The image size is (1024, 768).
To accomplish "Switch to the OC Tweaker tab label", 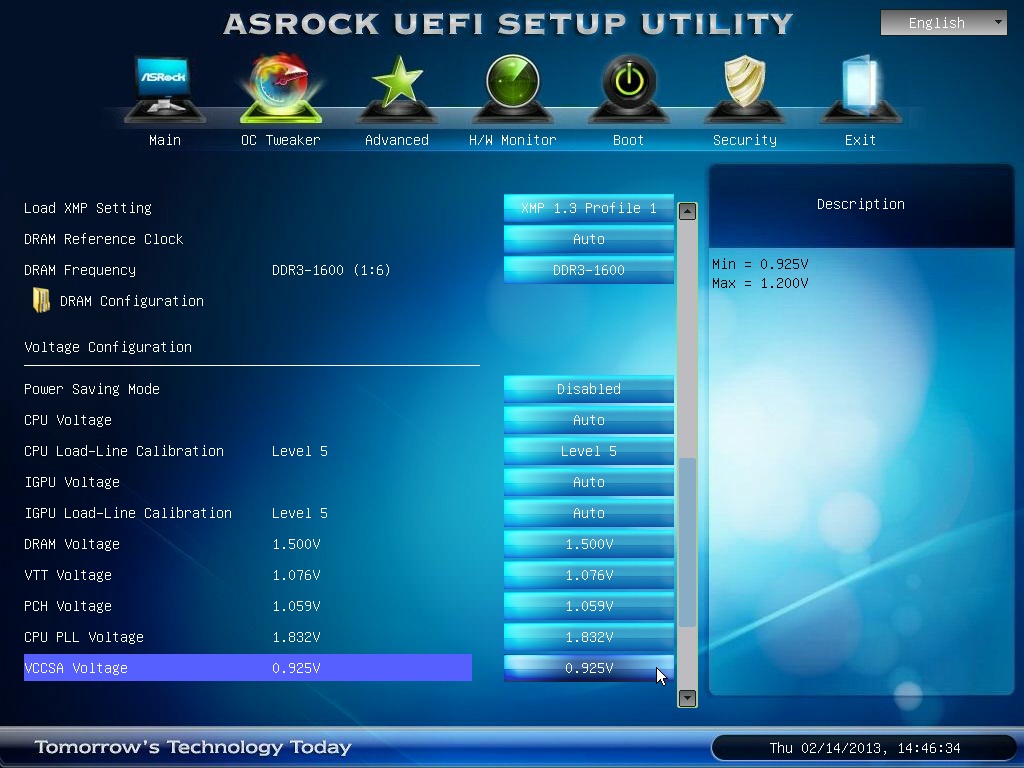I will (281, 140).
